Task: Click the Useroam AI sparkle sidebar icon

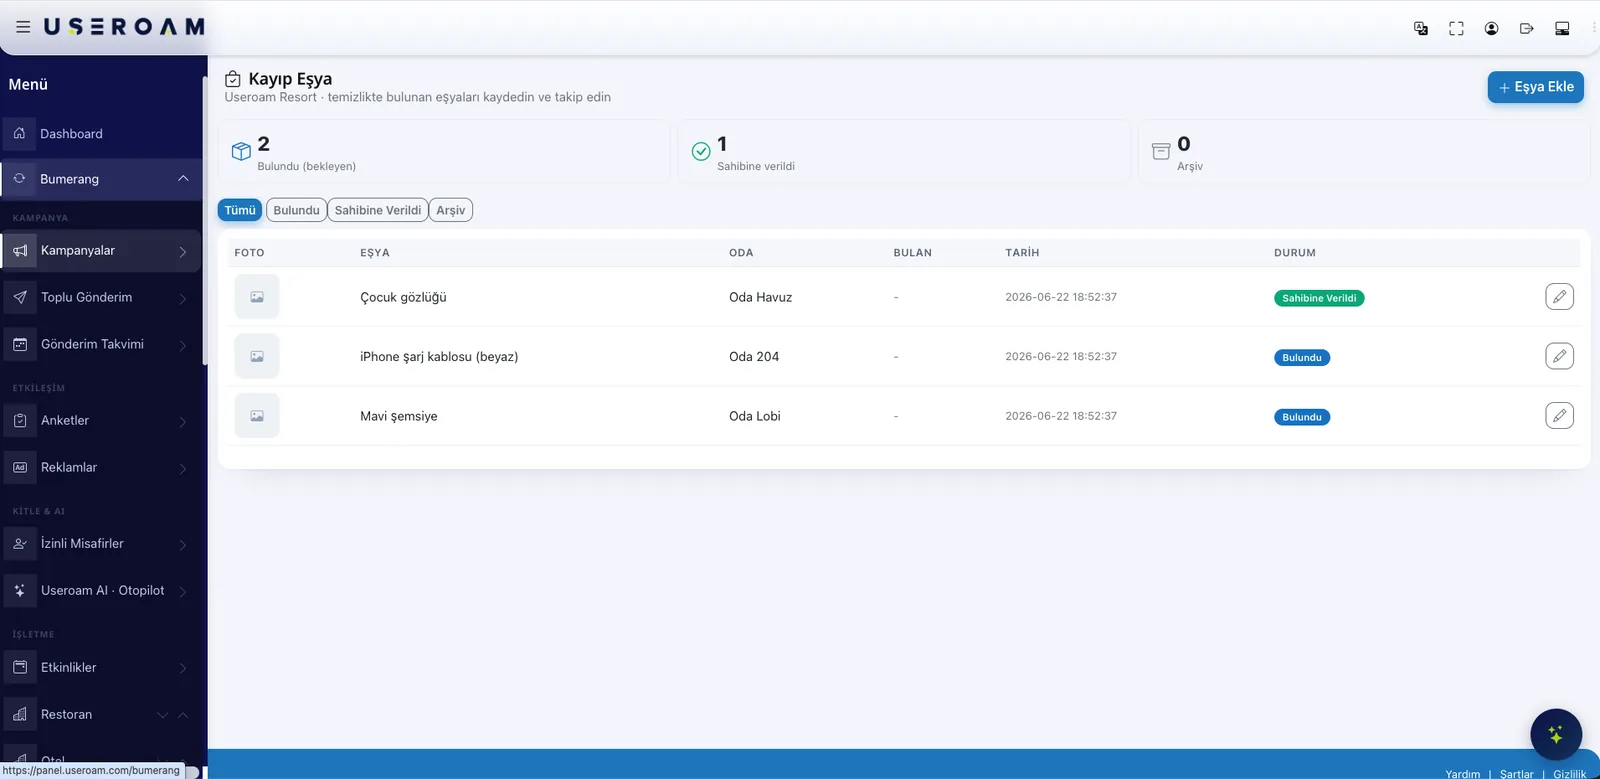Action: 20,591
